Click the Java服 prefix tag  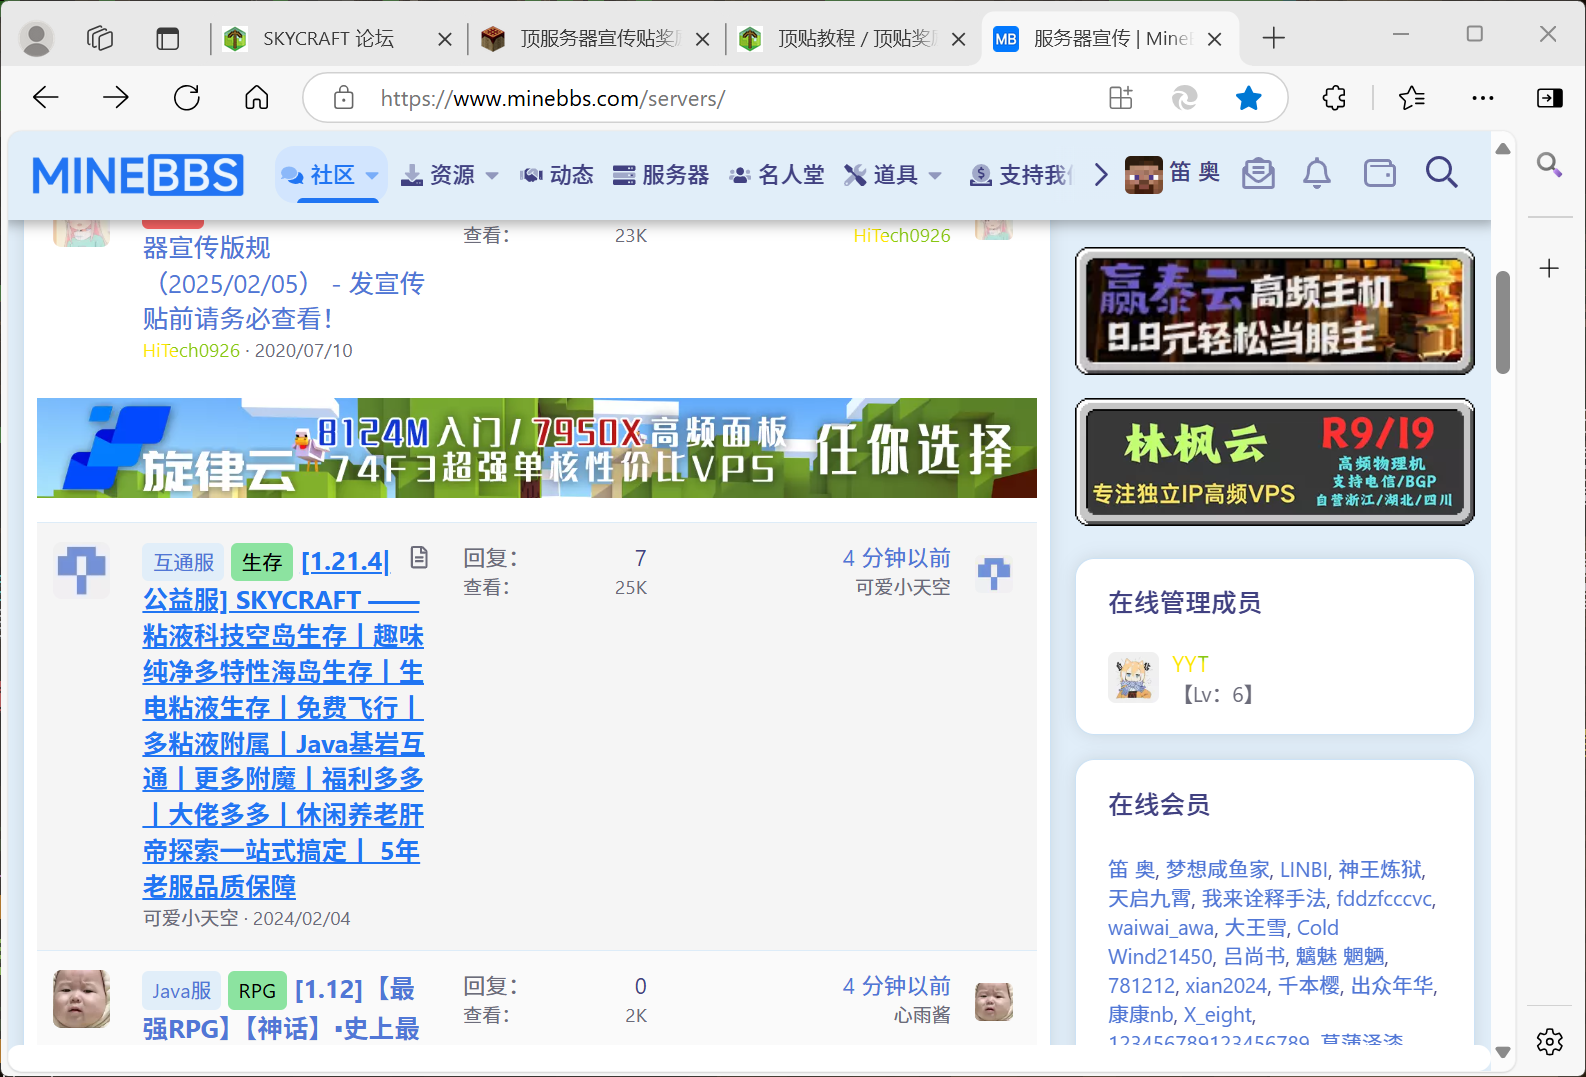181,990
